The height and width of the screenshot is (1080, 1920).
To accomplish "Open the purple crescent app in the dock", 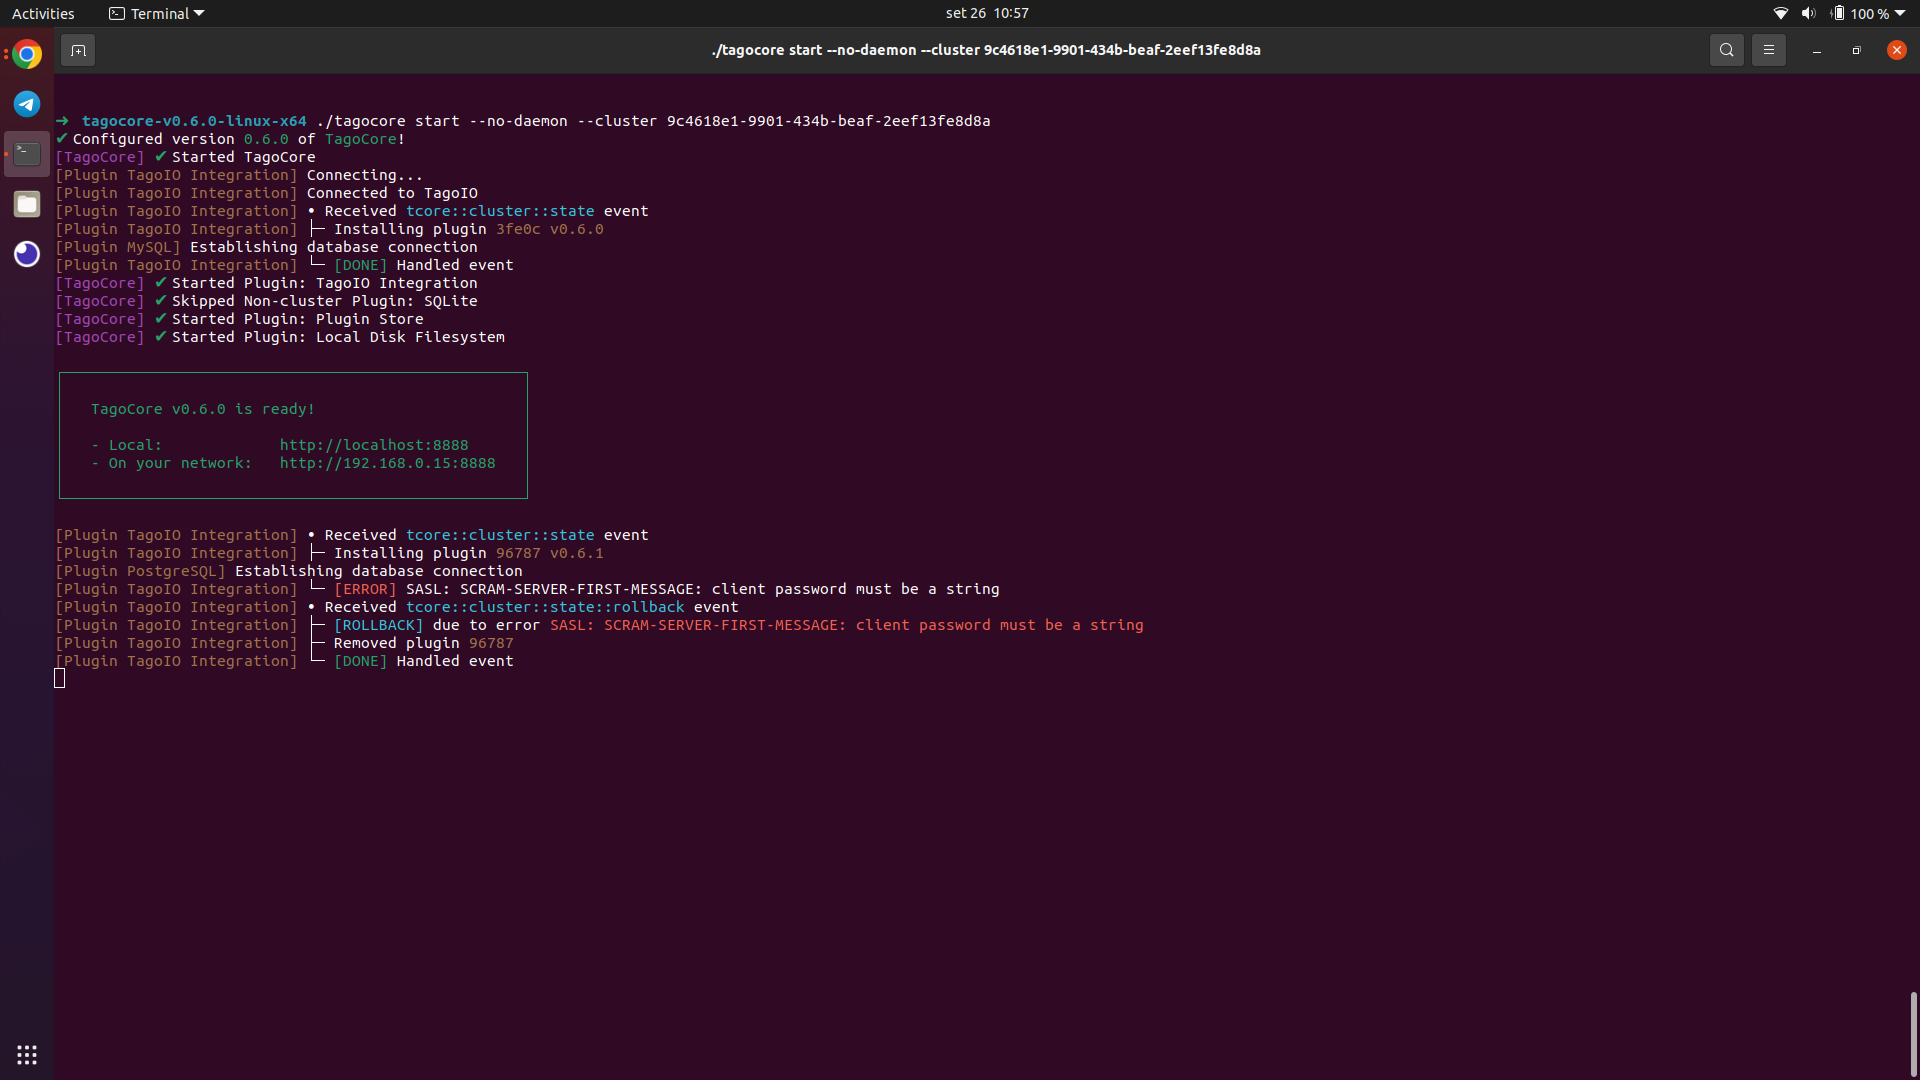I will click(x=27, y=254).
